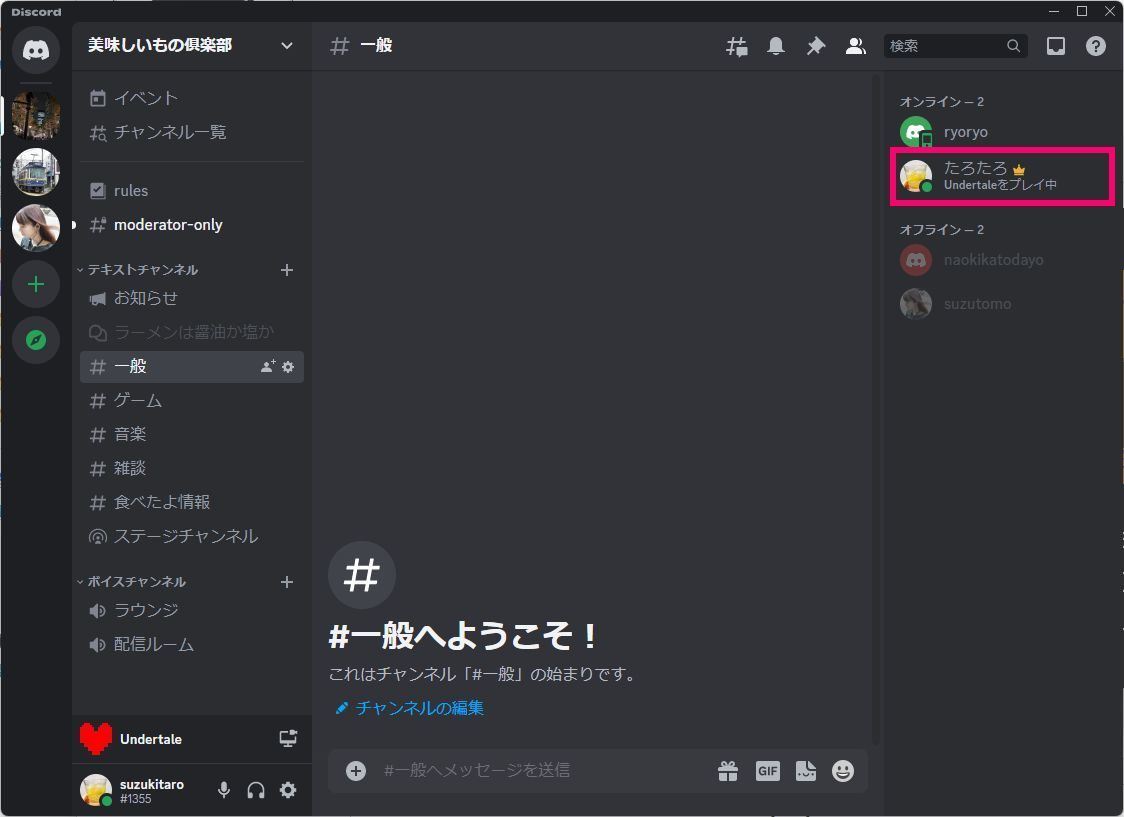Screen dimensions: 1124x817
Task: Open the GIF picker
Action: pyautogui.click(x=767, y=770)
